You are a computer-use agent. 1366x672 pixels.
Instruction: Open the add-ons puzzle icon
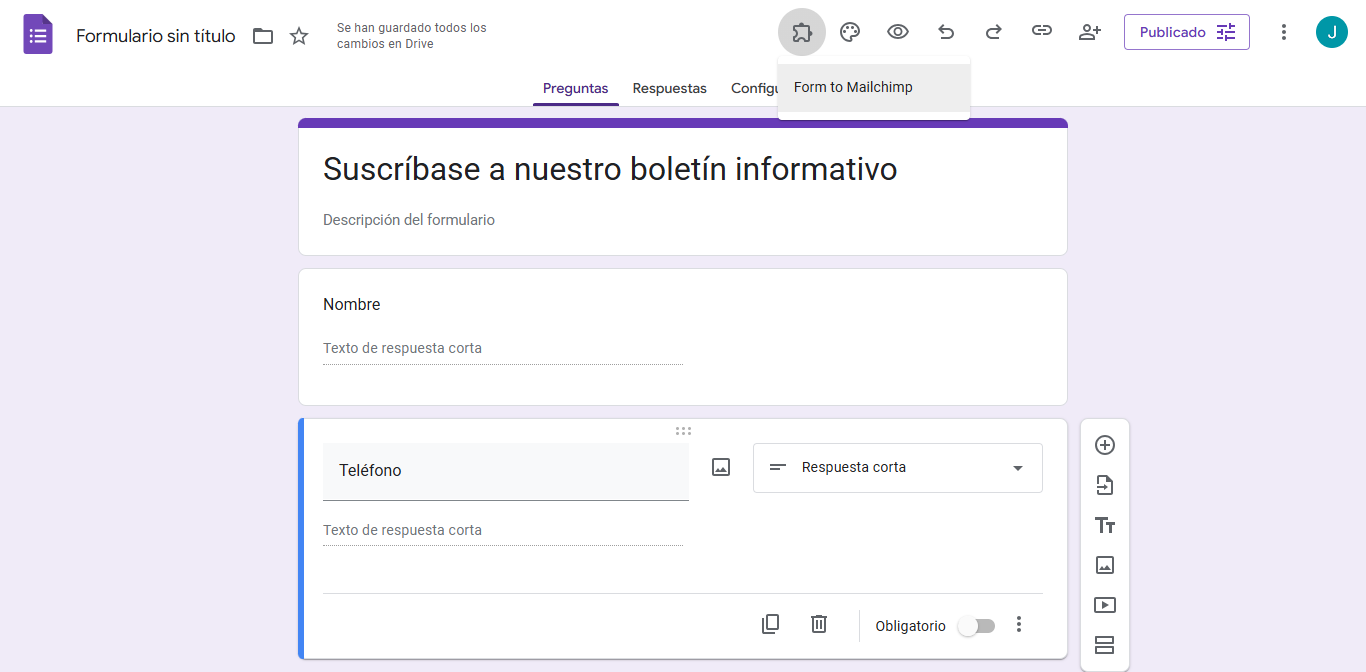(801, 32)
